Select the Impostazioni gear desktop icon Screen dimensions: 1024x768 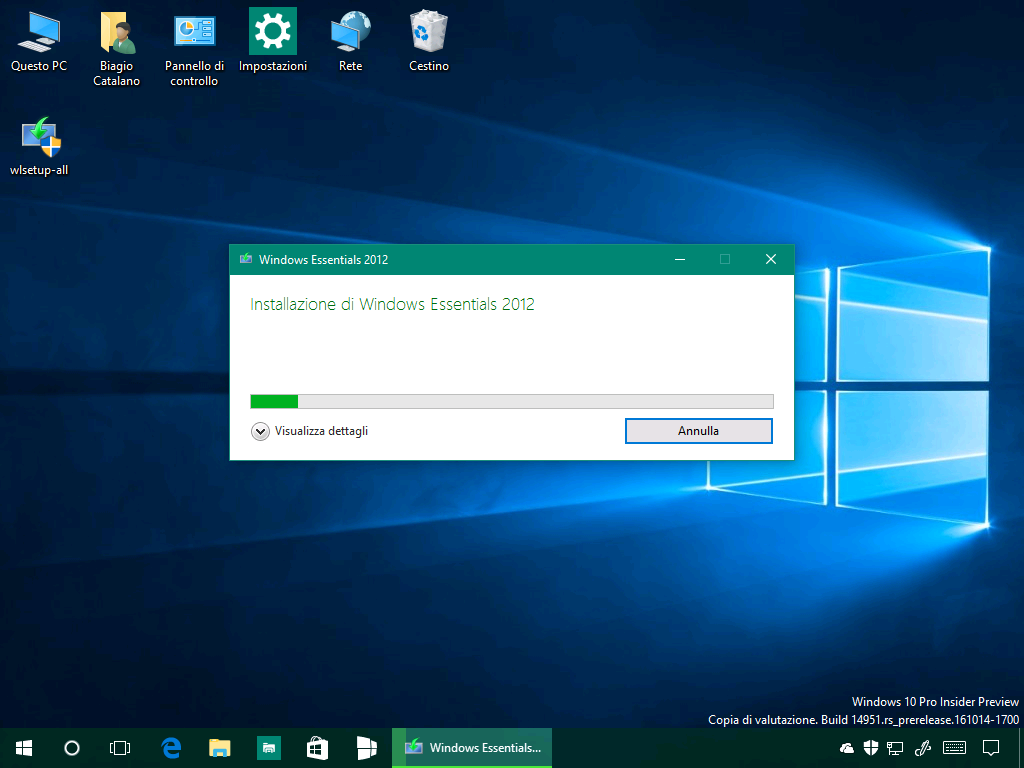coord(272,40)
